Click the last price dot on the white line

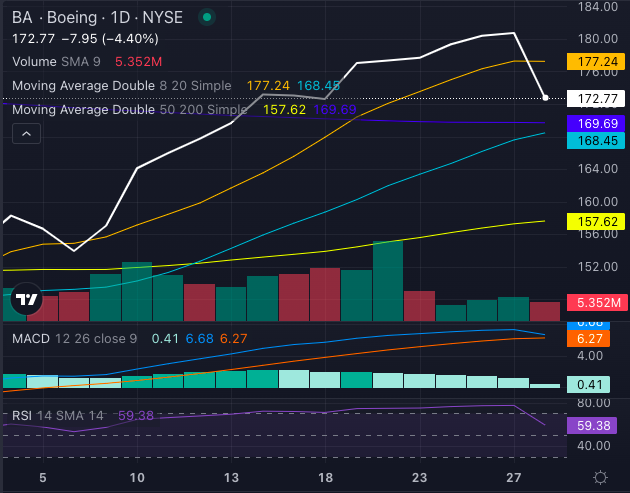[545, 98]
